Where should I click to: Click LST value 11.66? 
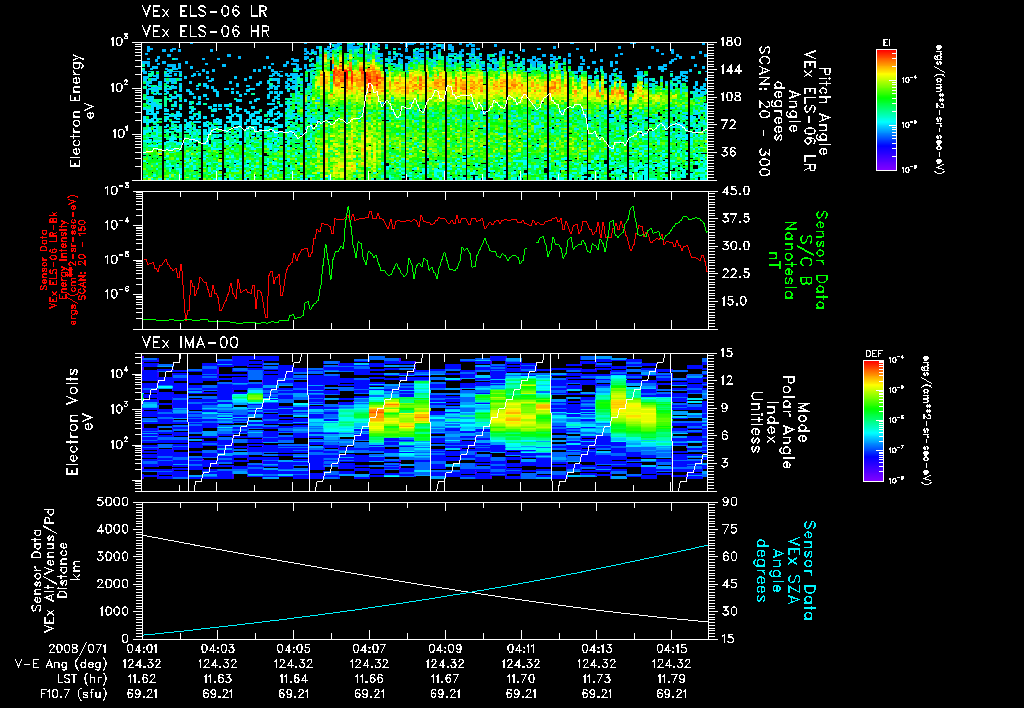[x=369, y=679]
